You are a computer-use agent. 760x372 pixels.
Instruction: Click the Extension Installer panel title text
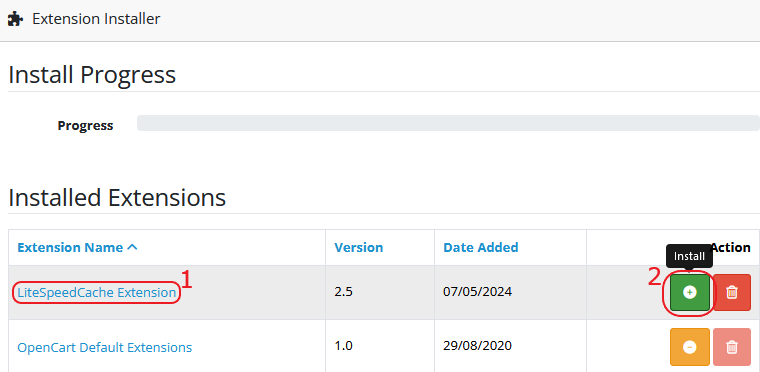tap(96, 19)
